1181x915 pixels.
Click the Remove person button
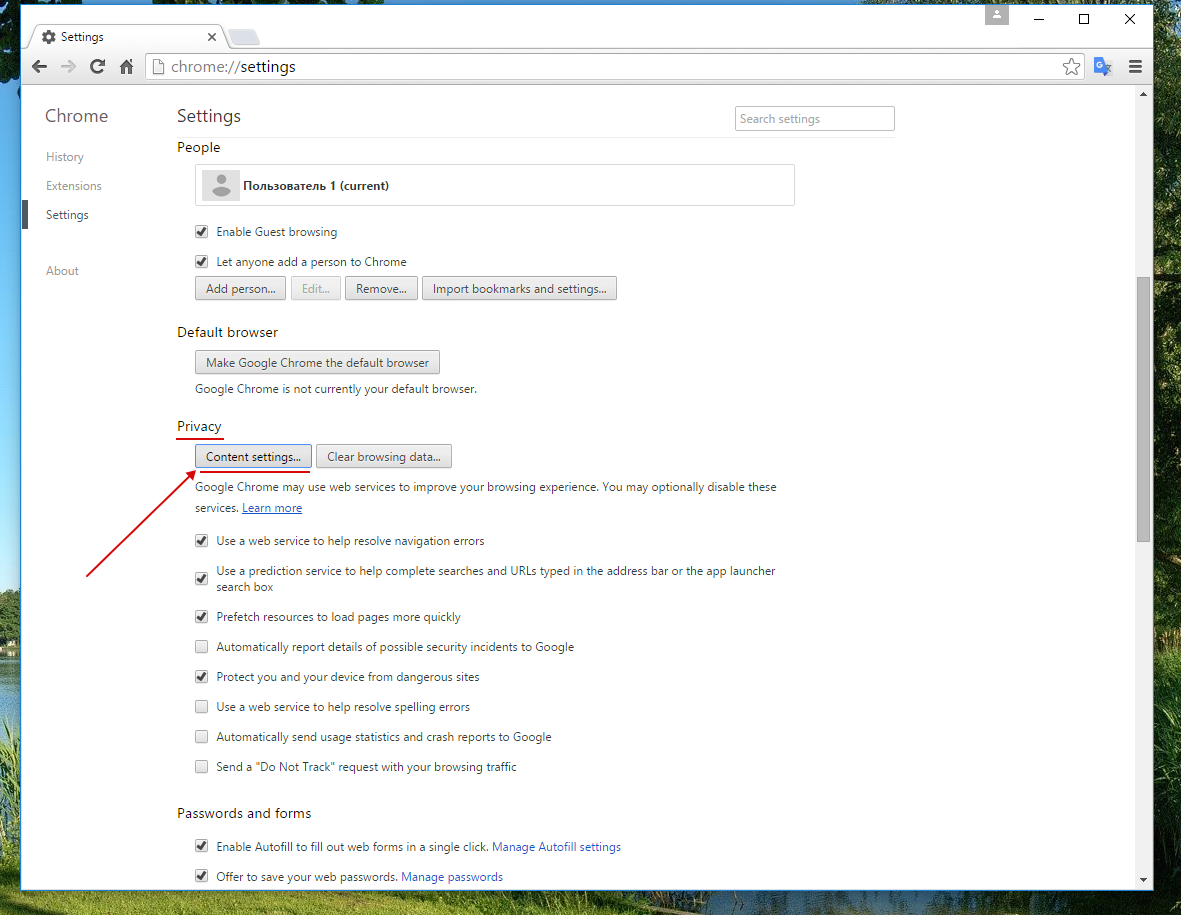click(x=381, y=288)
